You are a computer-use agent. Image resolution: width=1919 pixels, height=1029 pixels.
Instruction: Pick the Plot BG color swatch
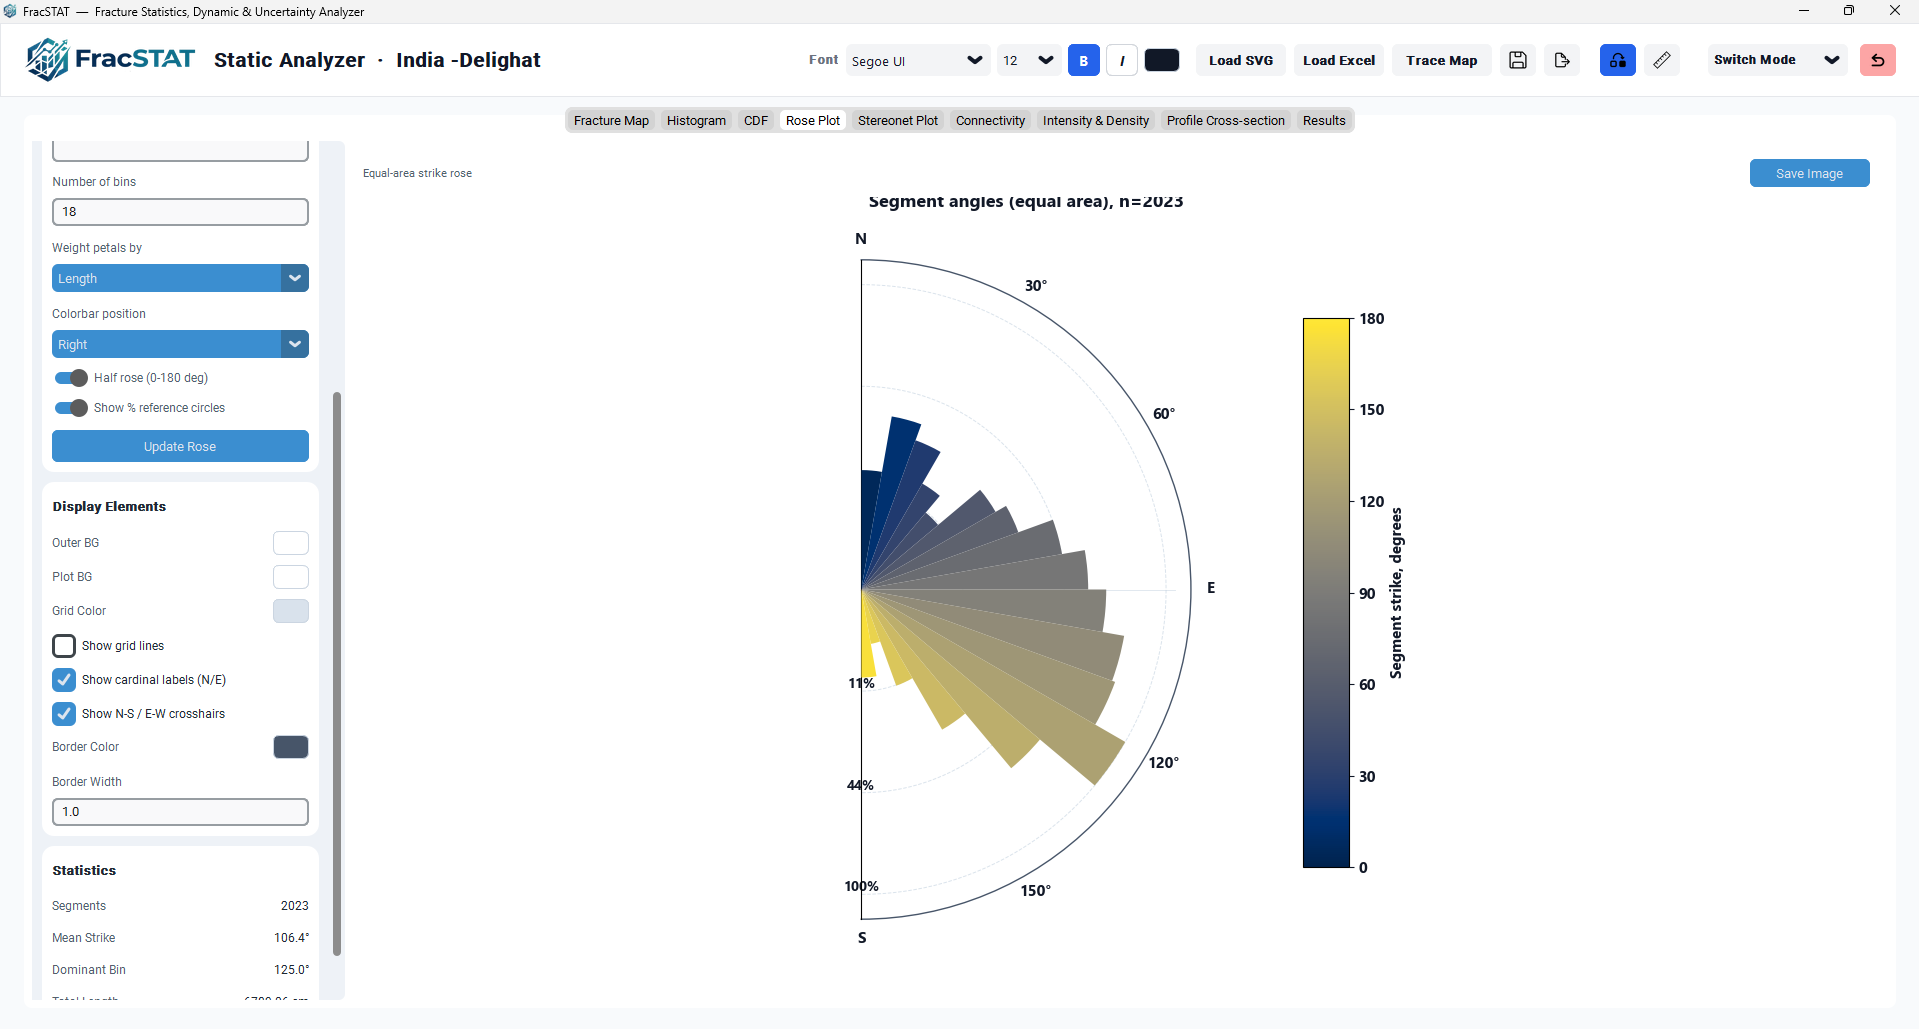(x=291, y=577)
